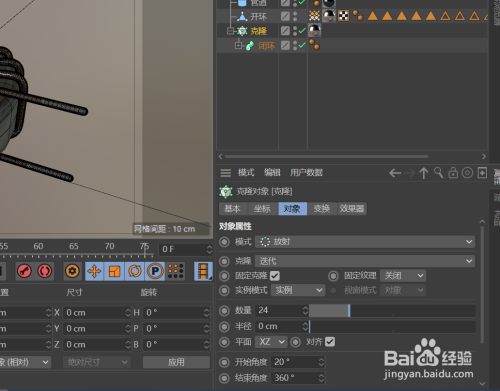Click the timeline marker at frame 75

point(145,249)
